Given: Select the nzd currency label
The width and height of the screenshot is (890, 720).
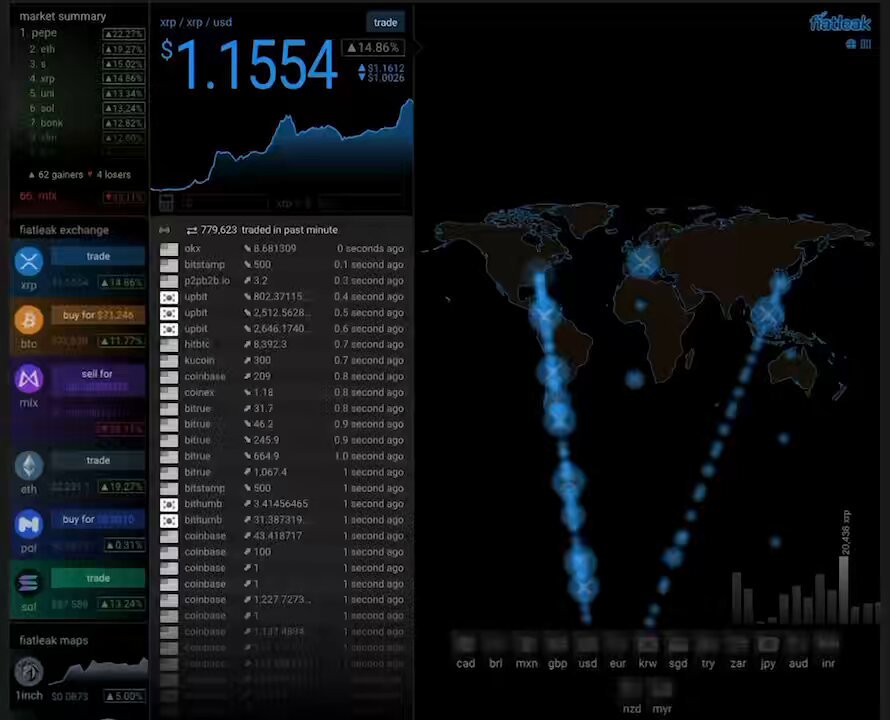Looking at the screenshot, I should pos(632,709).
